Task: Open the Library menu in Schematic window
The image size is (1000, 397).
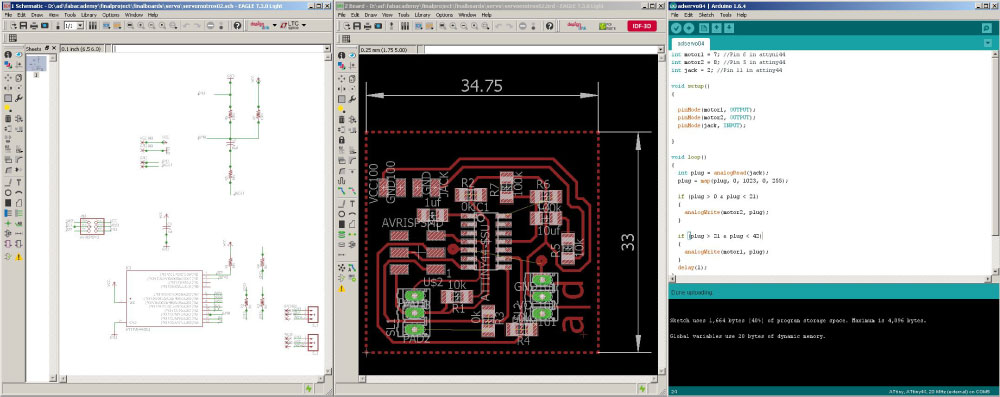Action: tap(89, 15)
